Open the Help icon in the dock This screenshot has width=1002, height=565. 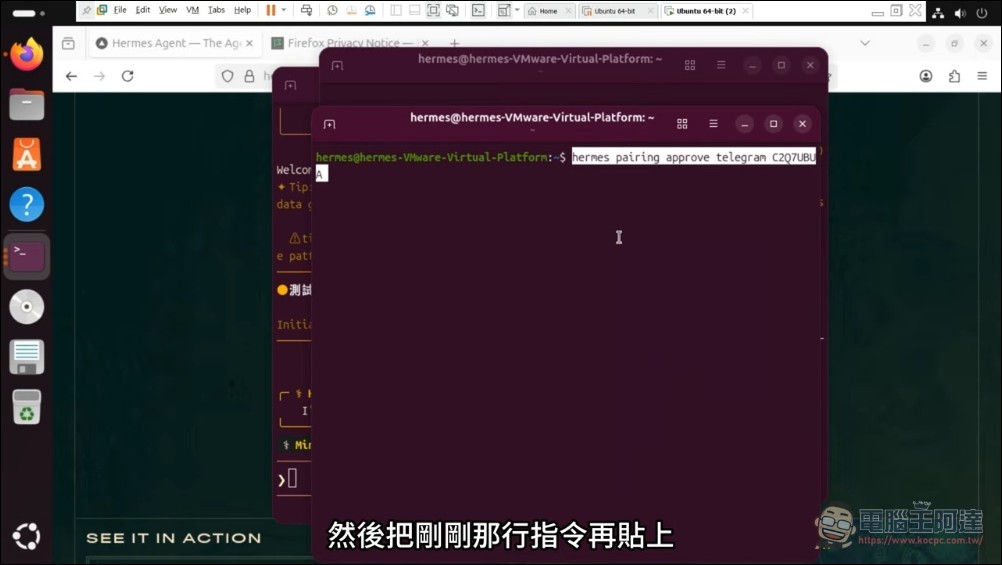tap(26, 205)
